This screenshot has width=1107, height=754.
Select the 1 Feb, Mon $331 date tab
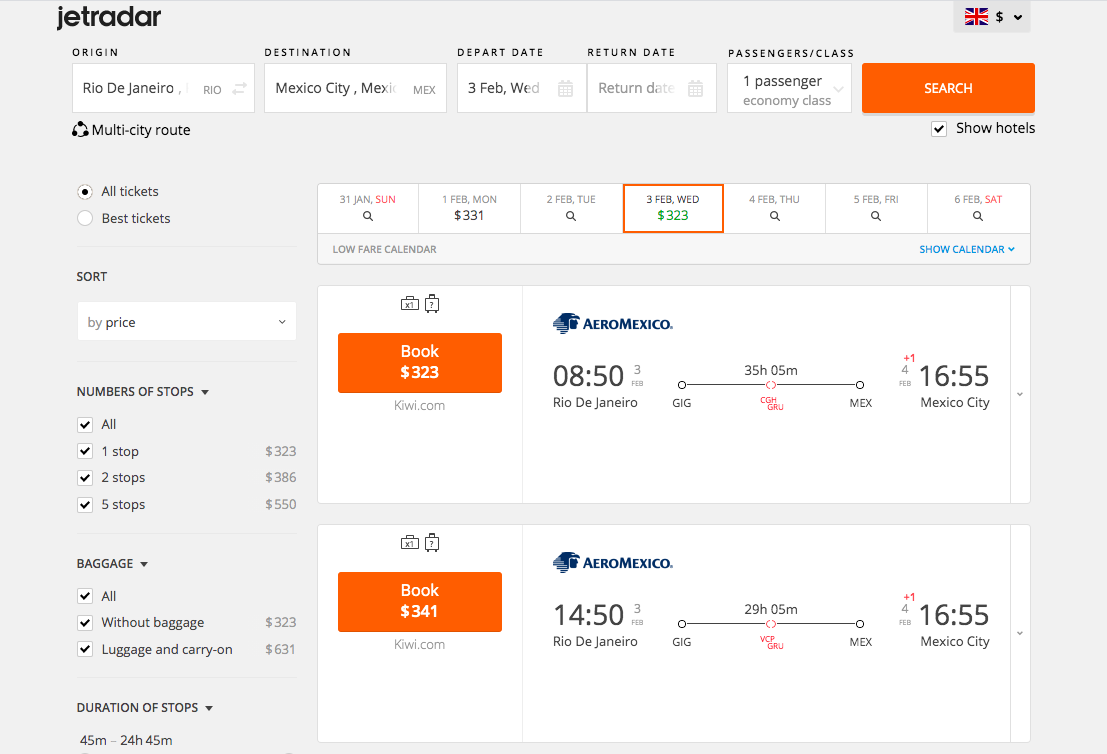(x=469, y=208)
